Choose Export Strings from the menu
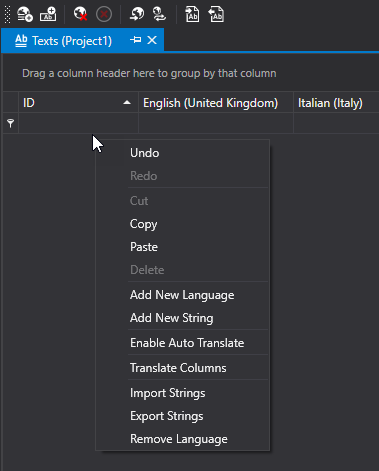379x471 pixels. (167, 416)
